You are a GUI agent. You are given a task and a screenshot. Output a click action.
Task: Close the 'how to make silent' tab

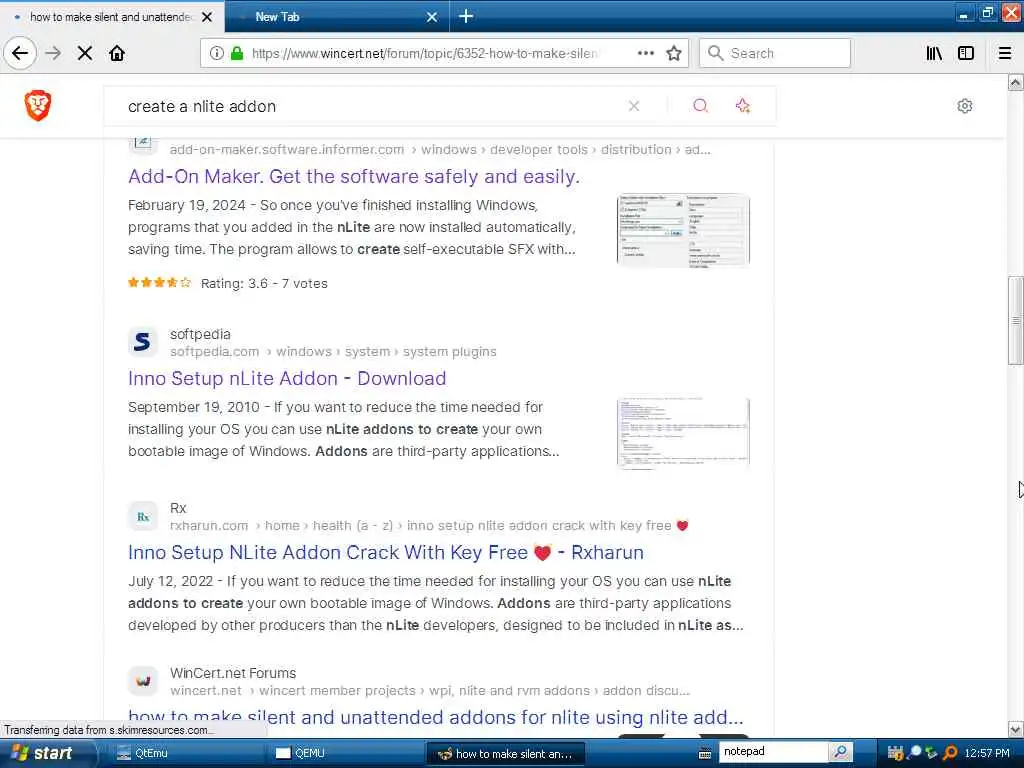point(207,17)
